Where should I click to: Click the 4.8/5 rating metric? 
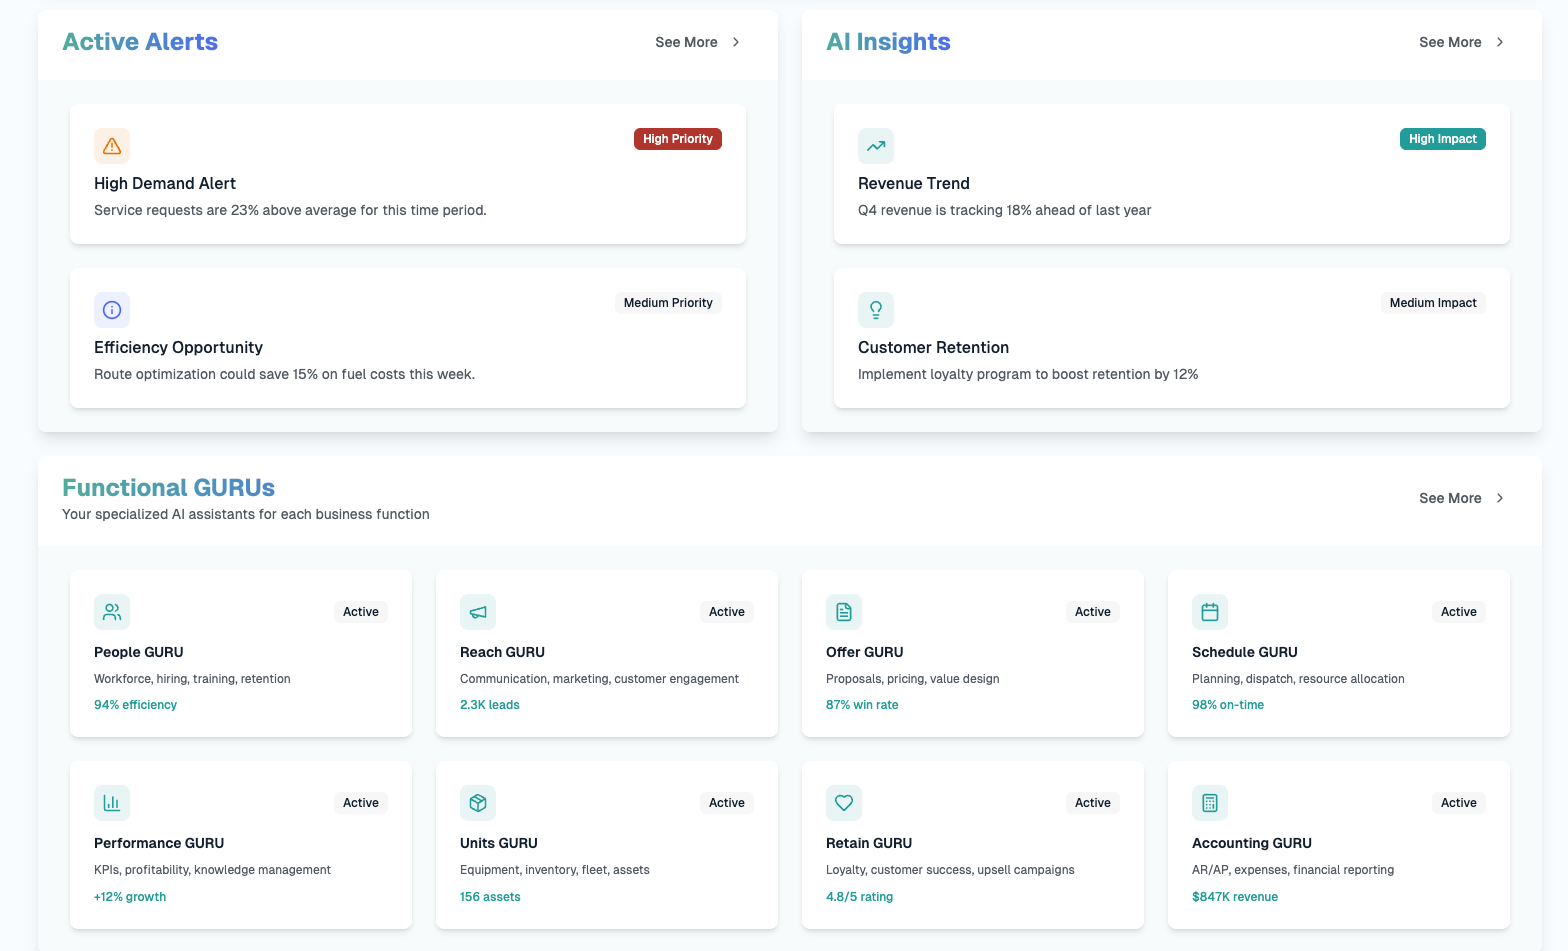[x=859, y=897]
